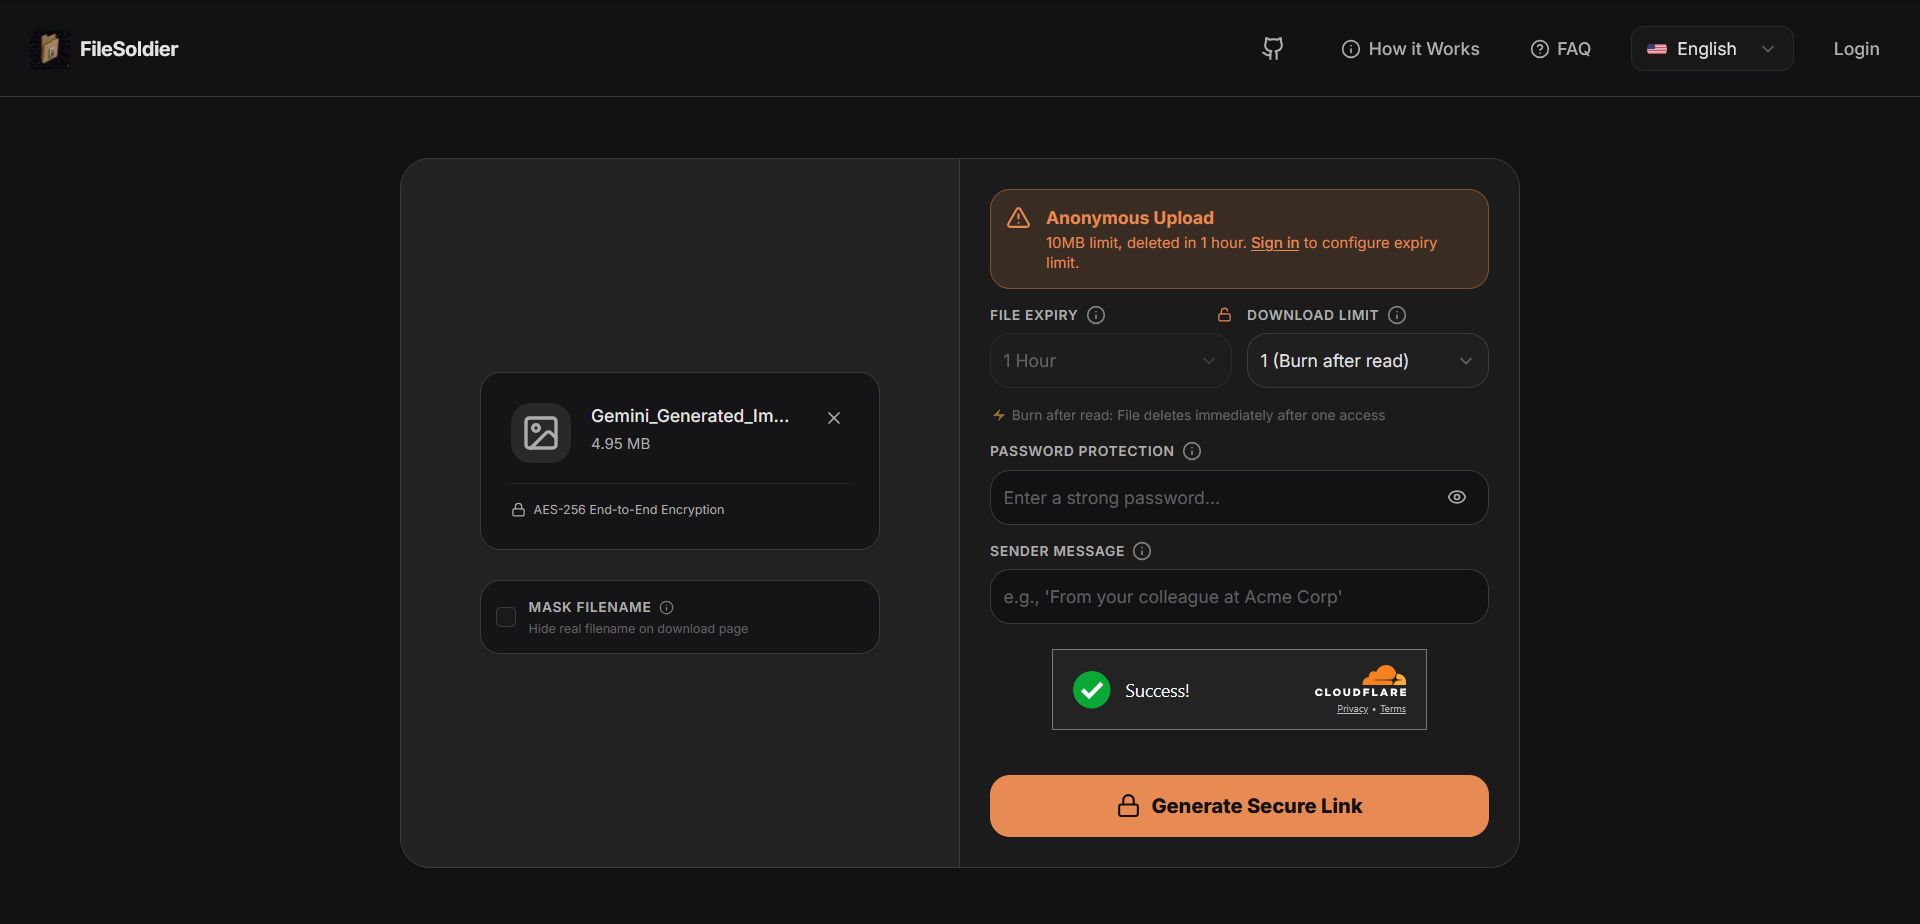
Task: Click the Generate Secure Link button
Action: [x=1238, y=805]
